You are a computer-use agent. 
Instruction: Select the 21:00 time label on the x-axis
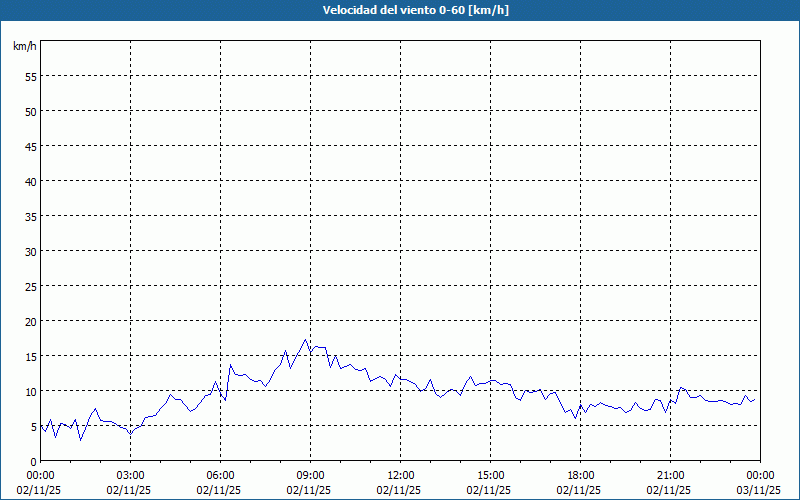(671, 475)
